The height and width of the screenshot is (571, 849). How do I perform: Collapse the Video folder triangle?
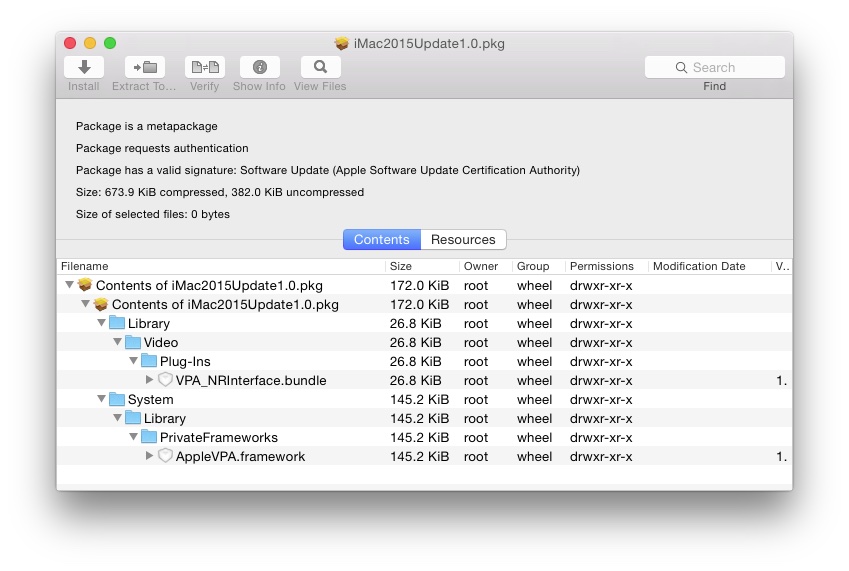(x=117, y=342)
